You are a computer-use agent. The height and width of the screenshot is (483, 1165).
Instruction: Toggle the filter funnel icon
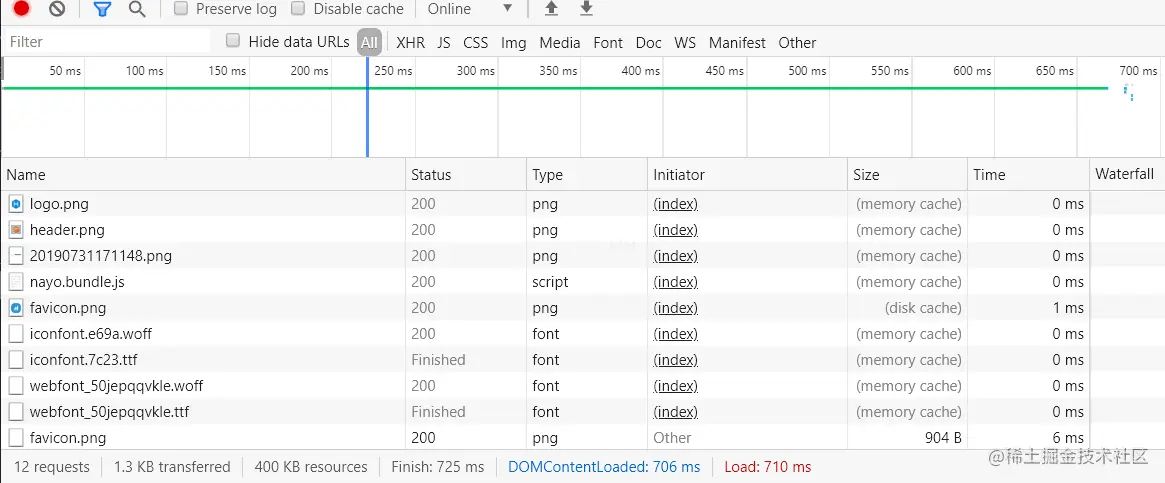point(103,9)
